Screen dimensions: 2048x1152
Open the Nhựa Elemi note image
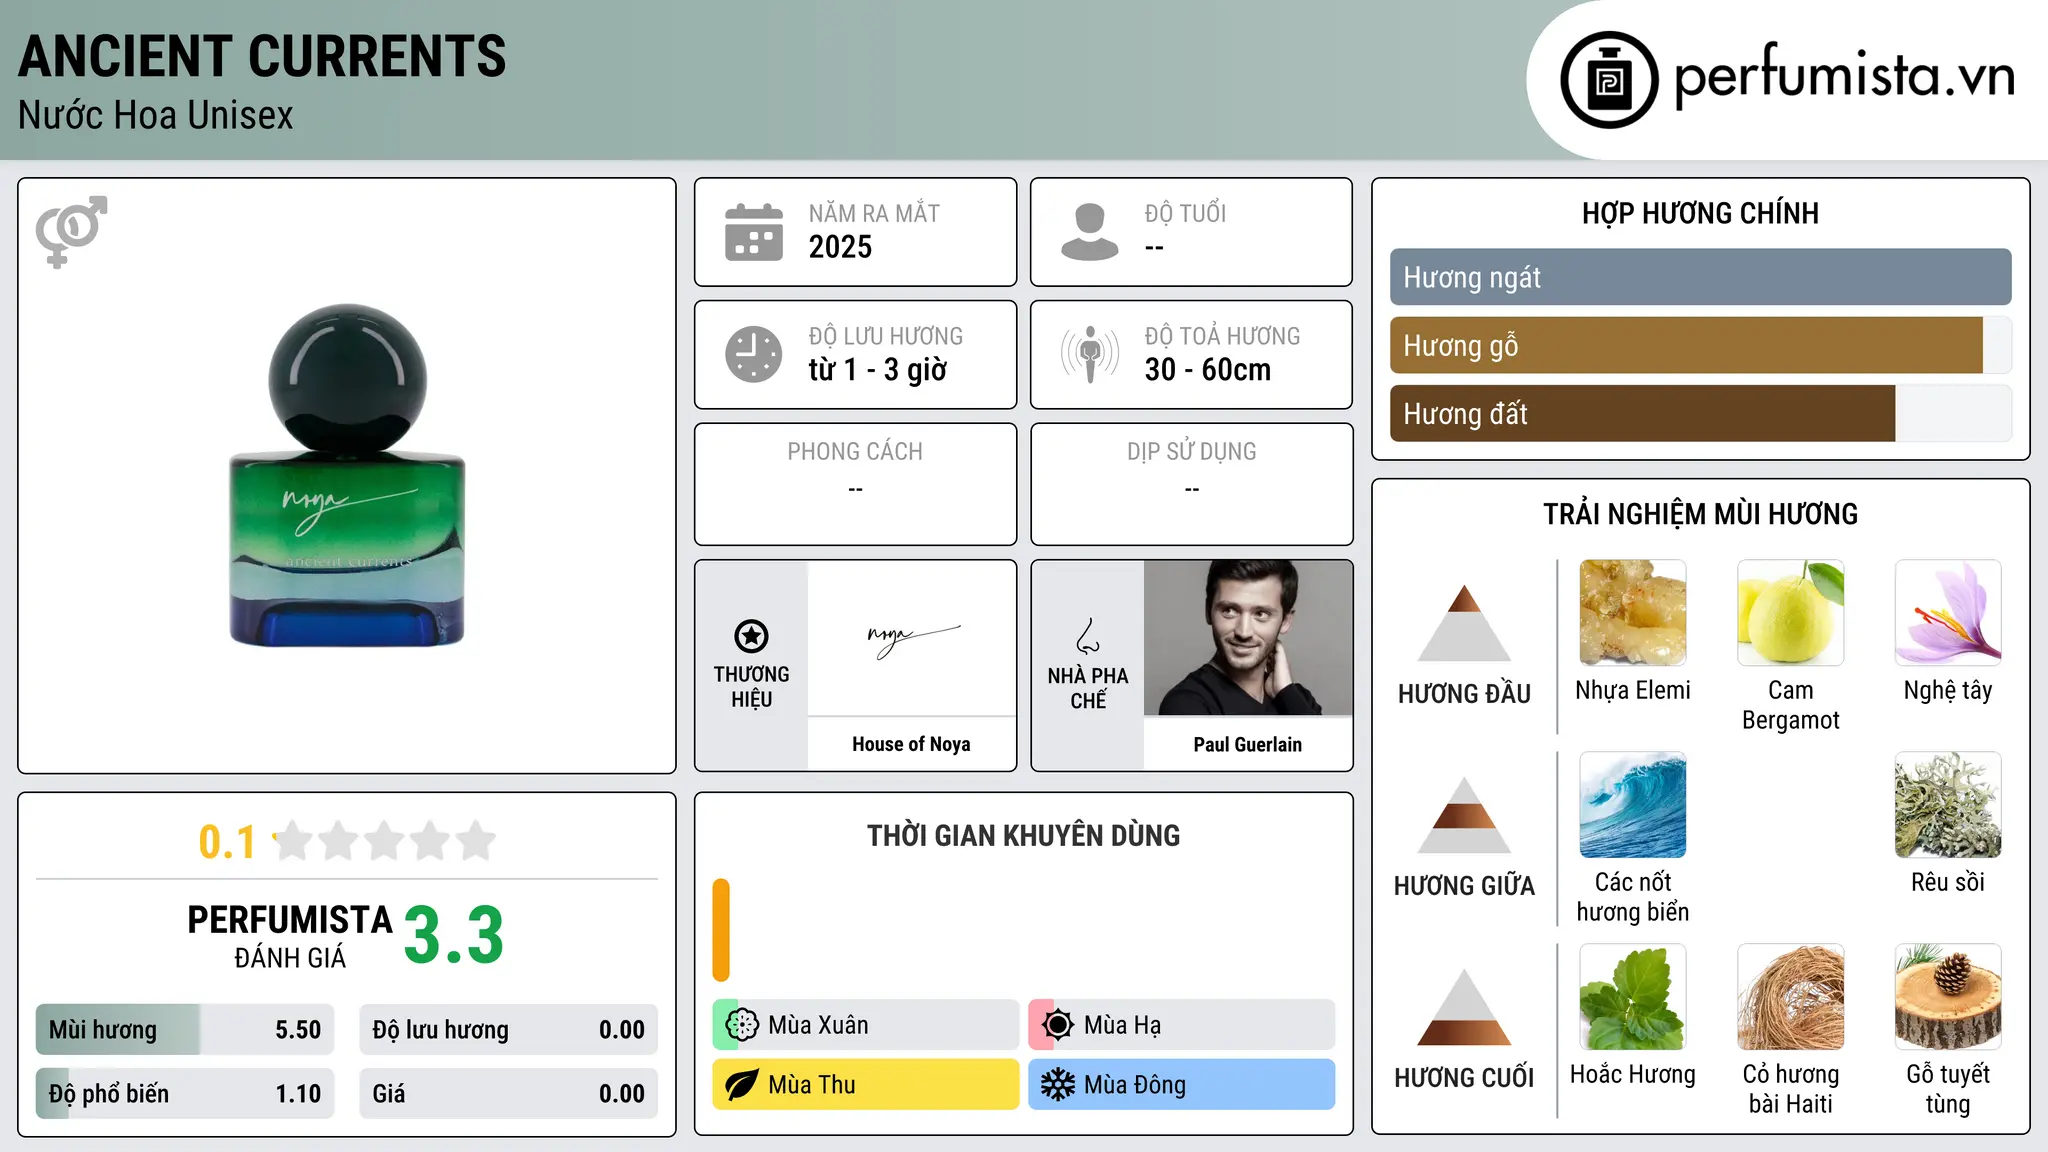[1633, 613]
